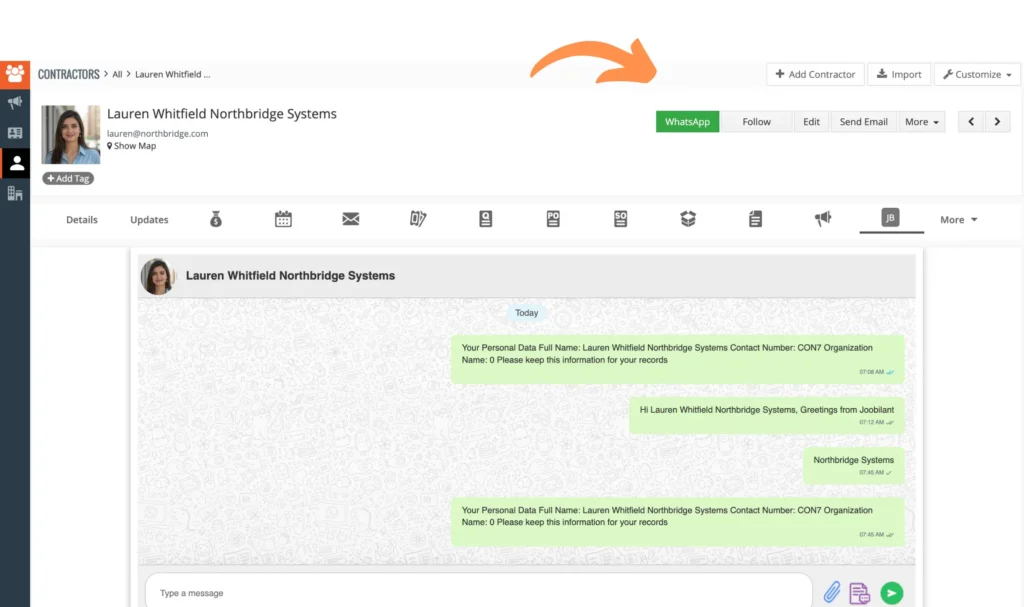This screenshot has height=607, width=1024.
Task: Open the Contractors group icon in the sidebar
Action: (15, 73)
